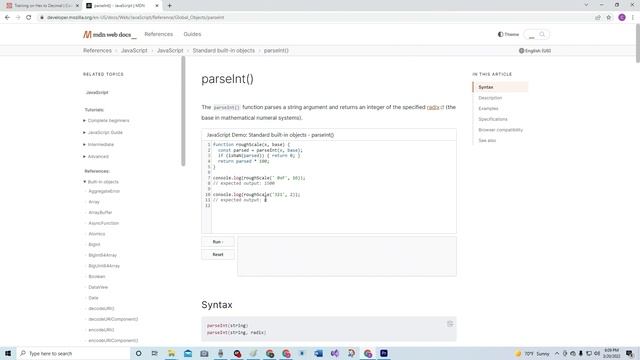Click the Windows taskbar search box
This screenshot has height=360, width=640.
pyautogui.click(x=73, y=353)
